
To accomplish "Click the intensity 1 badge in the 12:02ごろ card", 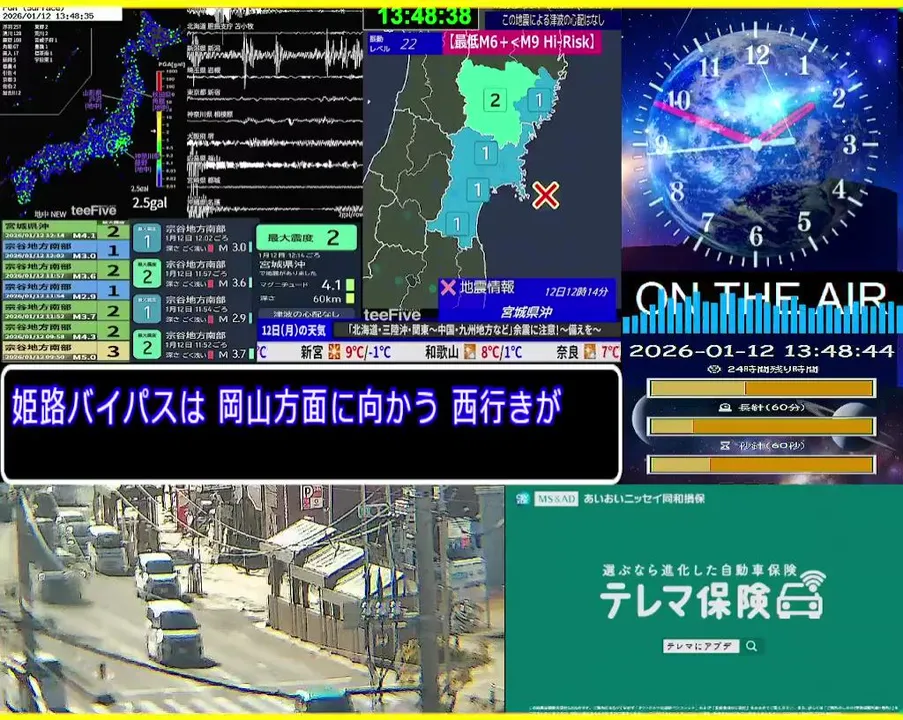I will (x=147, y=239).
